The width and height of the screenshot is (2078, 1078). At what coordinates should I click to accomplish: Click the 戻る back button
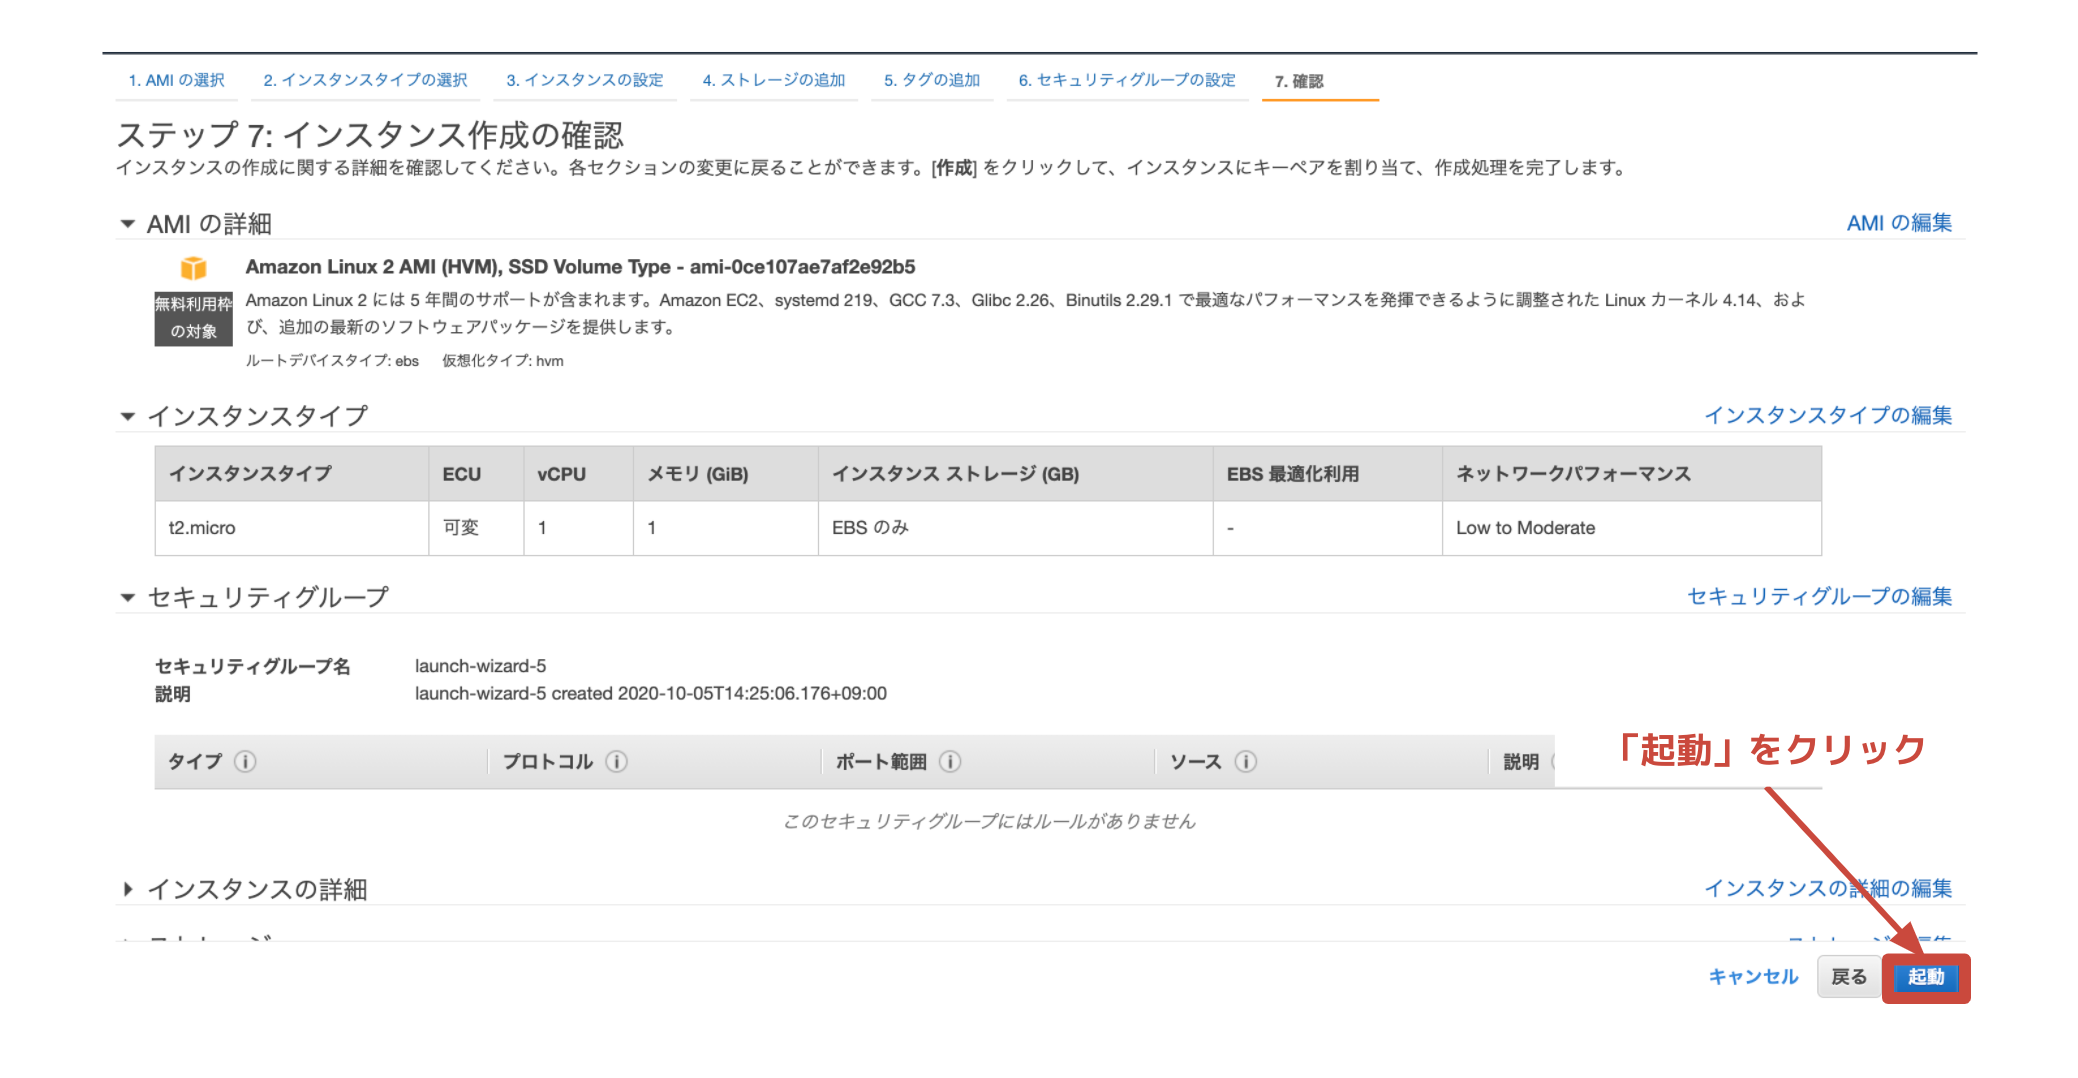(x=1848, y=977)
